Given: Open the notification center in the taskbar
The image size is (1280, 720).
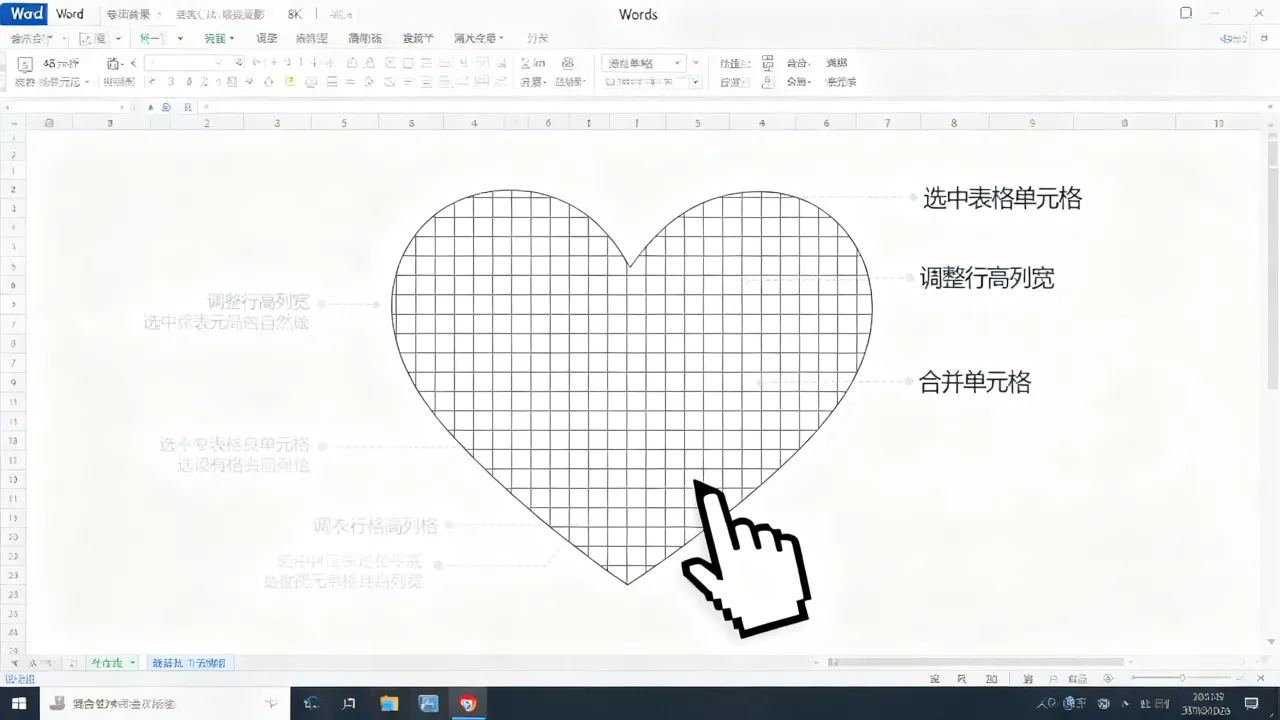Looking at the screenshot, I should pyautogui.click(x=1252, y=703).
